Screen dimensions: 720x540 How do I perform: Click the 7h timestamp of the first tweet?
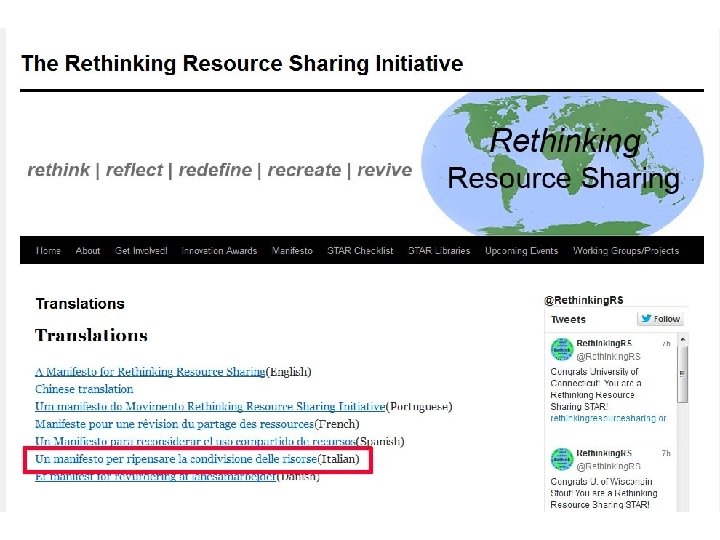tap(666, 343)
